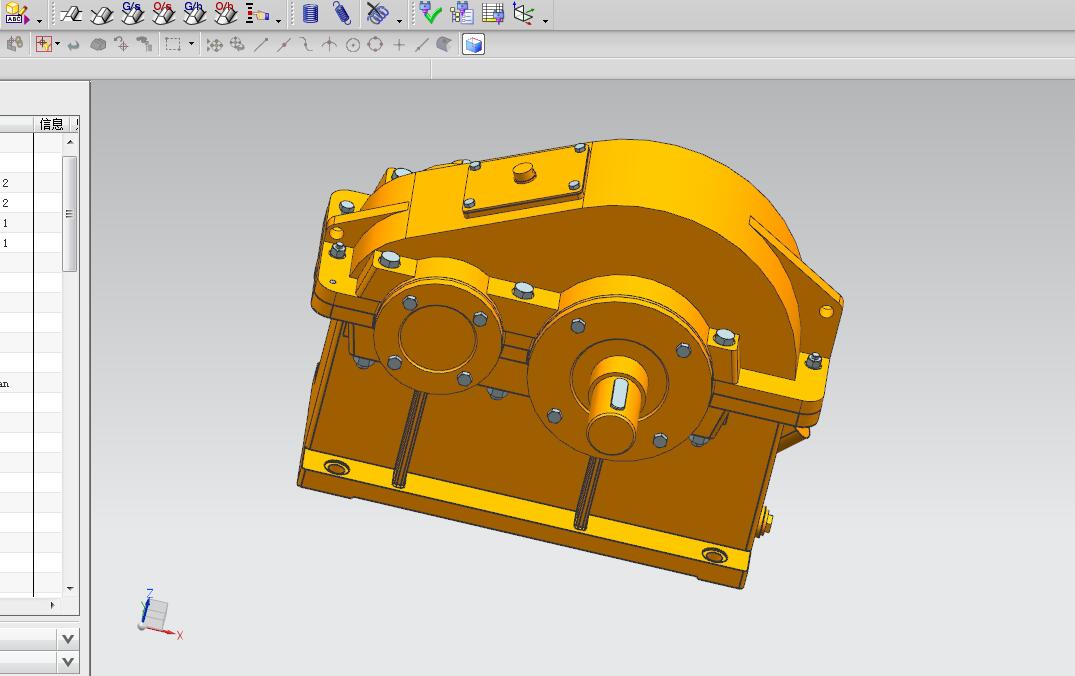Expand the upper collapsed panel chevron
The width and height of the screenshot is (1075, 676).
tap(68, 640)
